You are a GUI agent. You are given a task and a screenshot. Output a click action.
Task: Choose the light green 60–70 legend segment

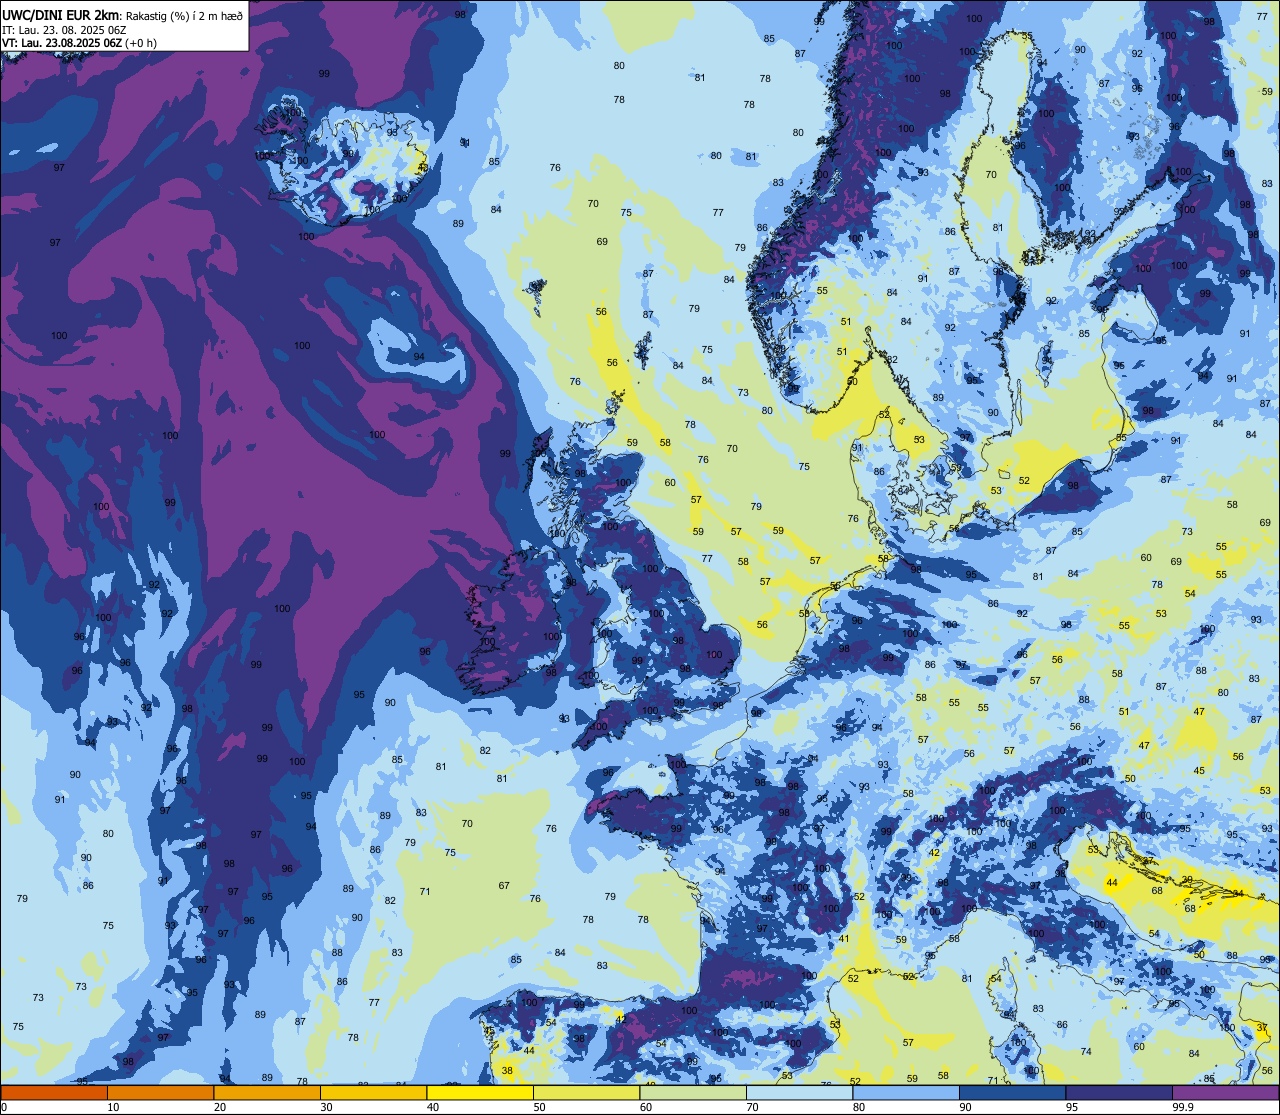tap(693, 1093)
